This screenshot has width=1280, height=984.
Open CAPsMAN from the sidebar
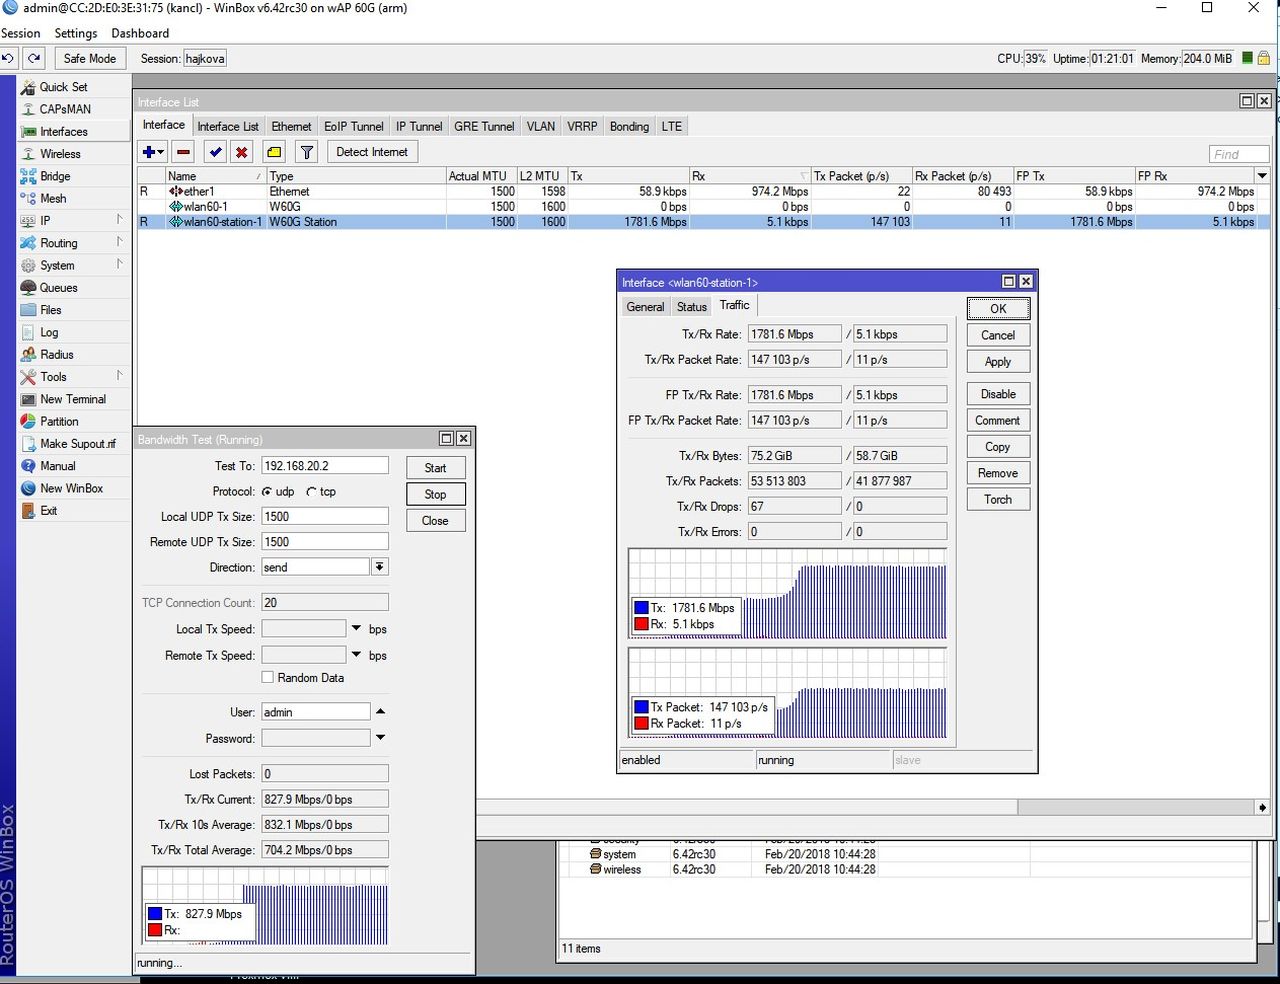pyautogui.click(x=65, y=109)
